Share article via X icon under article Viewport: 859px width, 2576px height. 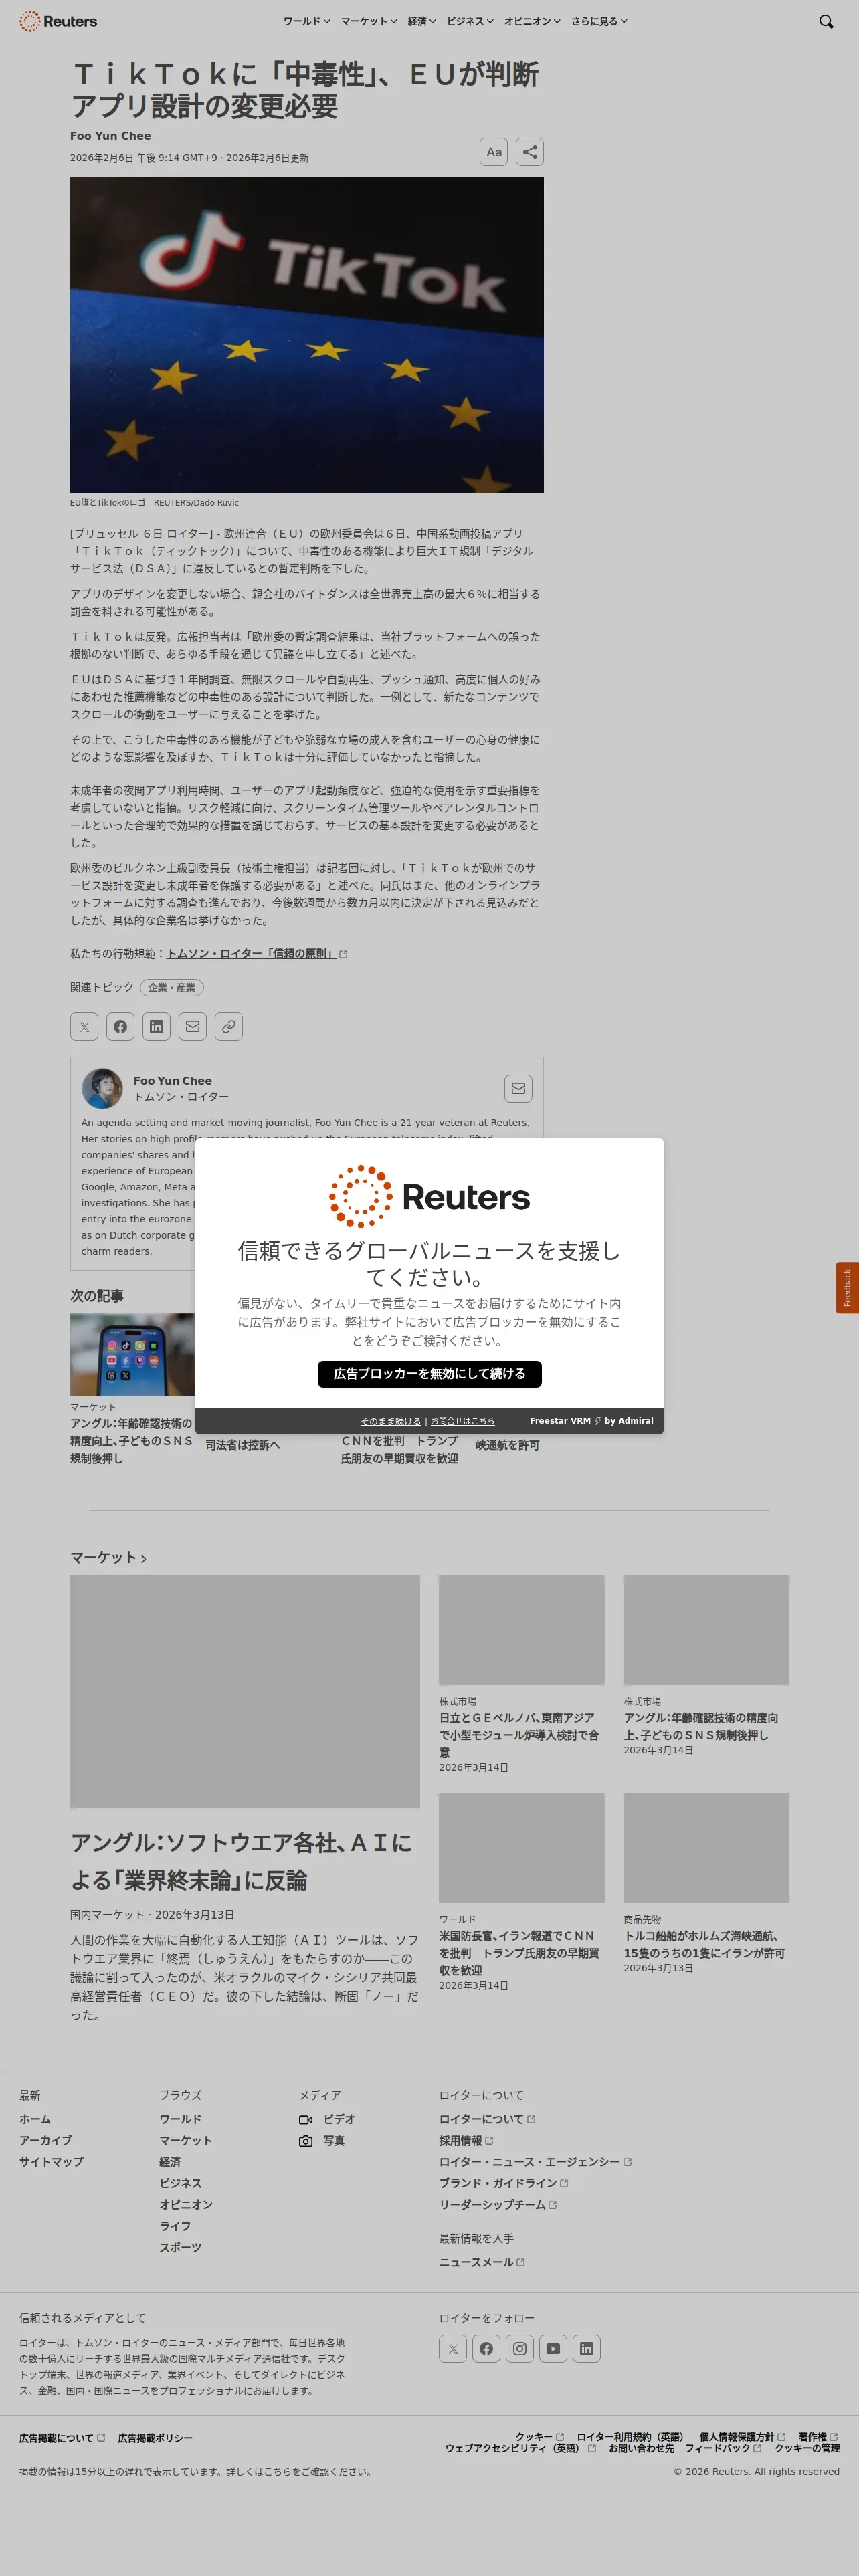pyautogui.click(x=85, y=1026)
